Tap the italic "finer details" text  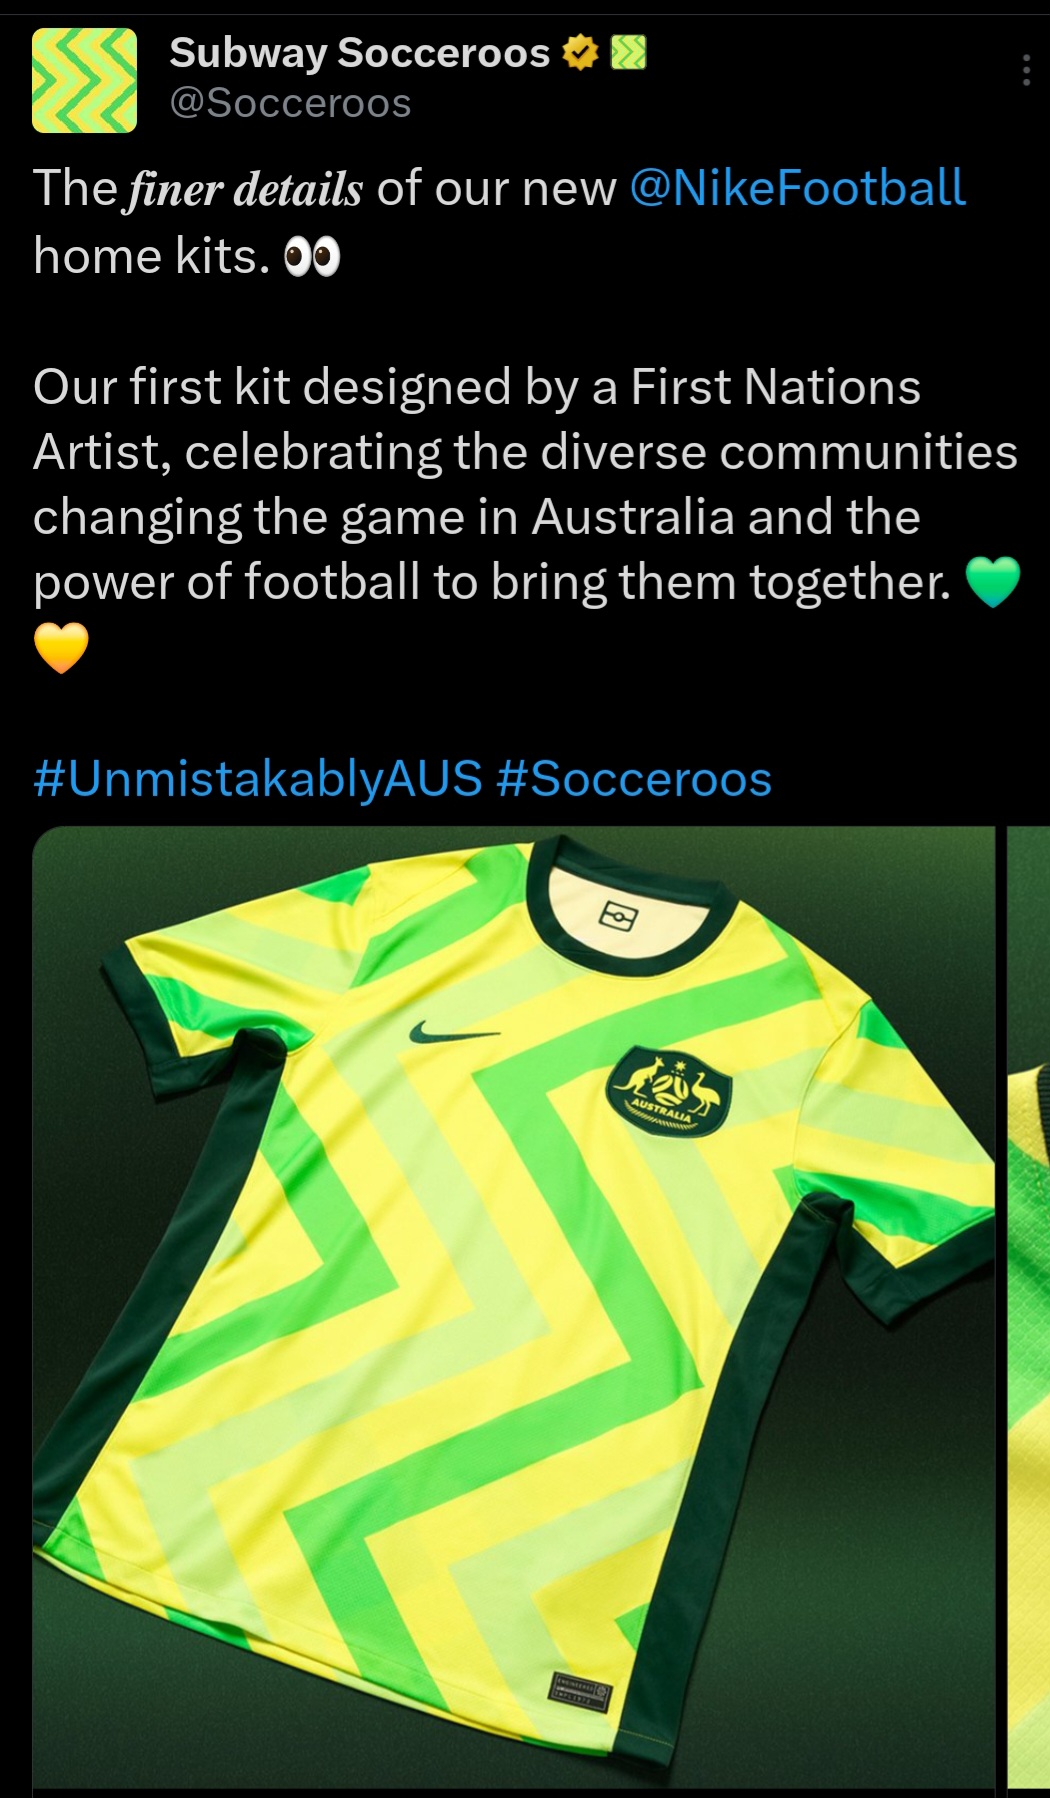pos(245,189)
